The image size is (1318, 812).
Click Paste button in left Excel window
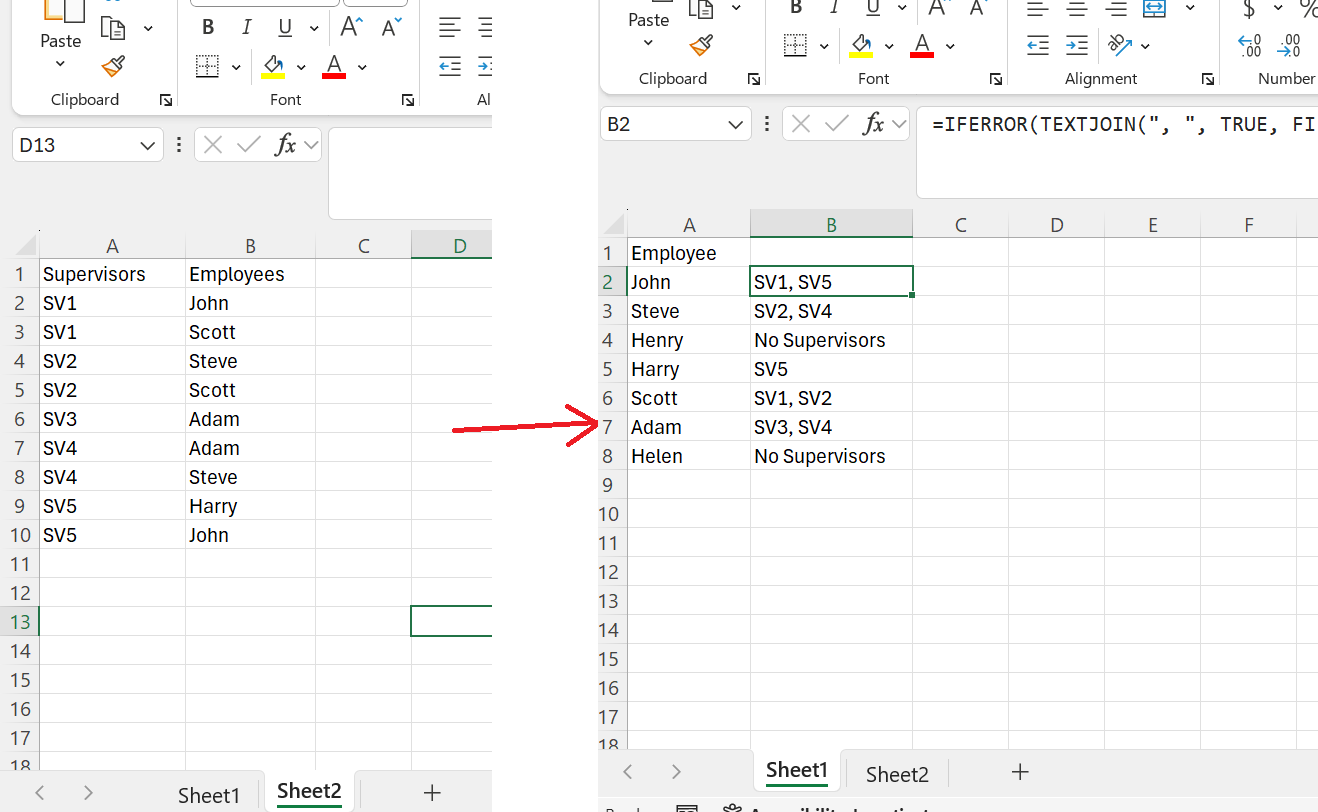[x=60, y=24]
